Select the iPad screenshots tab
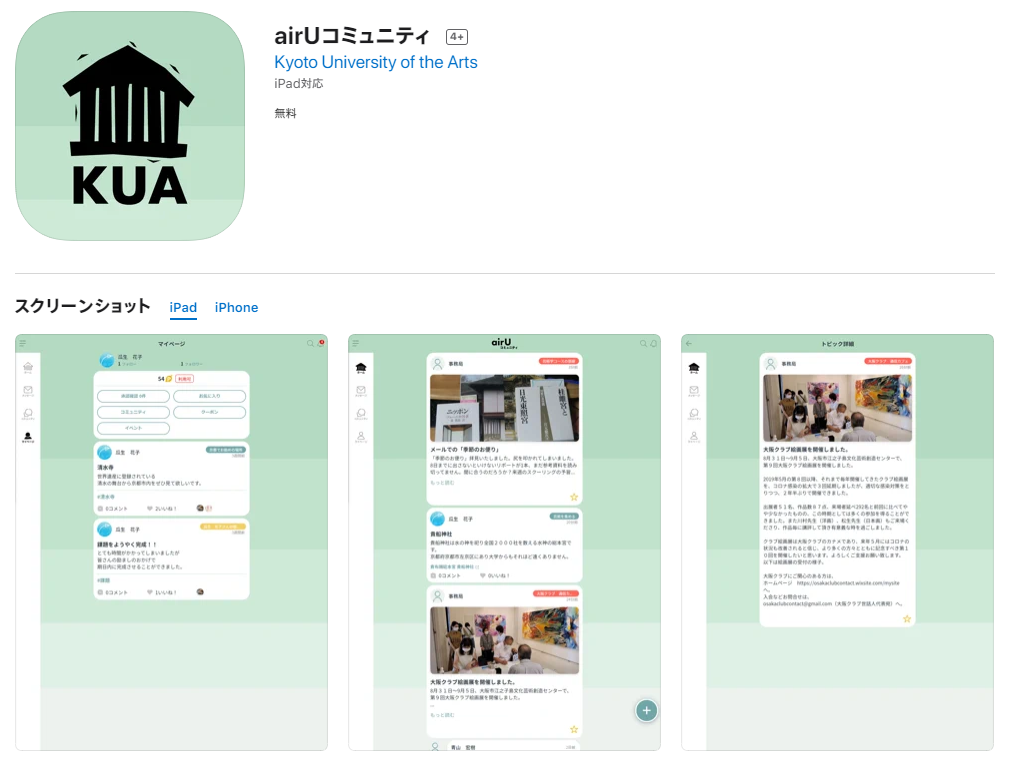Viewport: 1014px width, 768px height. pyautogui.click(x=183, y=308)
